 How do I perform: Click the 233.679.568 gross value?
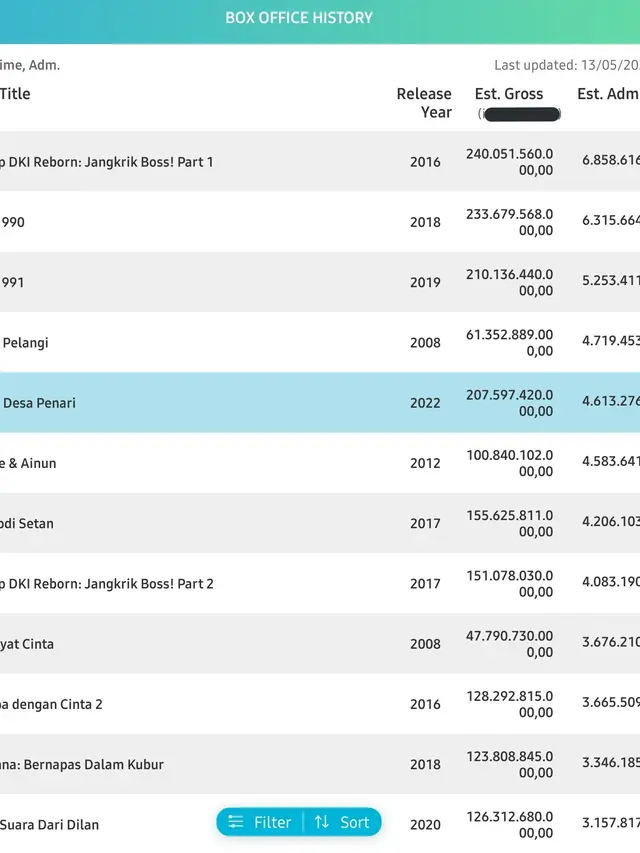pyautogui.click(x=509, y=222)
